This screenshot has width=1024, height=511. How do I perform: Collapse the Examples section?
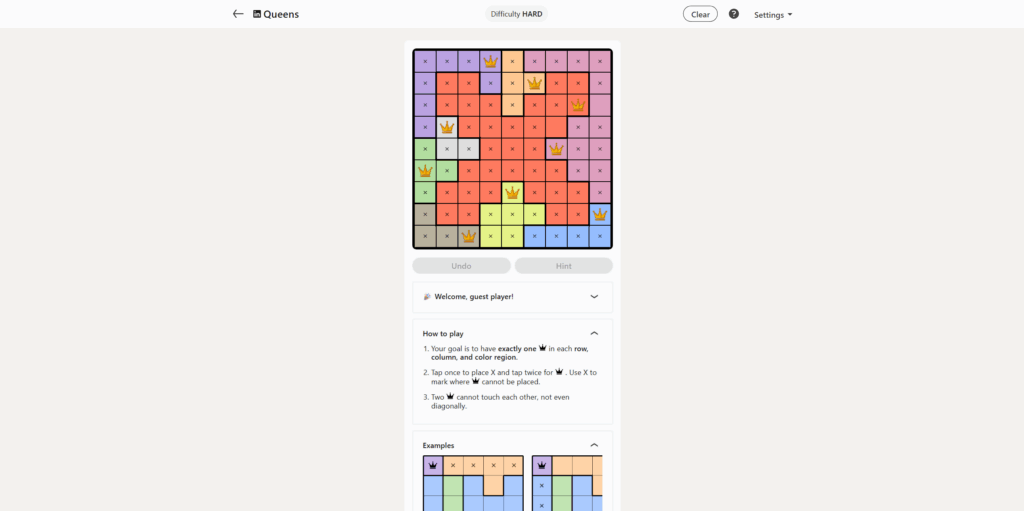[594, 445]
